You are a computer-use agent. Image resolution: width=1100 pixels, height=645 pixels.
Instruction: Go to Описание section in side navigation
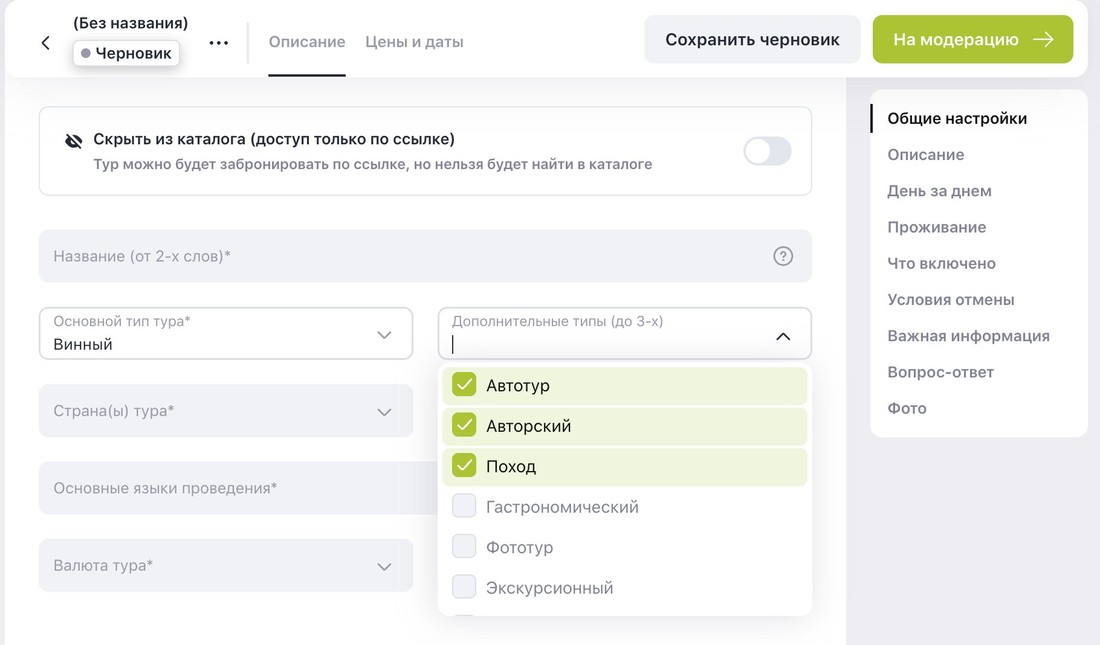click(x=925, y=154)
